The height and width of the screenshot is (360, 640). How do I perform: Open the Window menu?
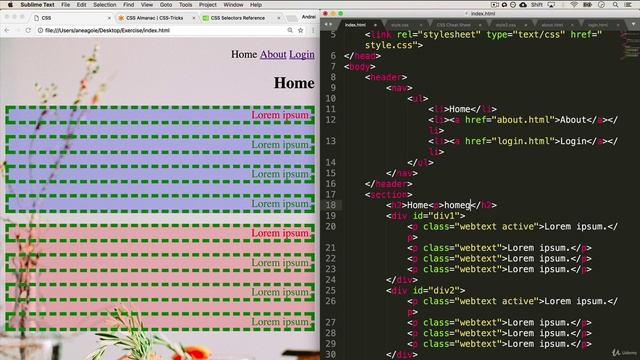233,5
